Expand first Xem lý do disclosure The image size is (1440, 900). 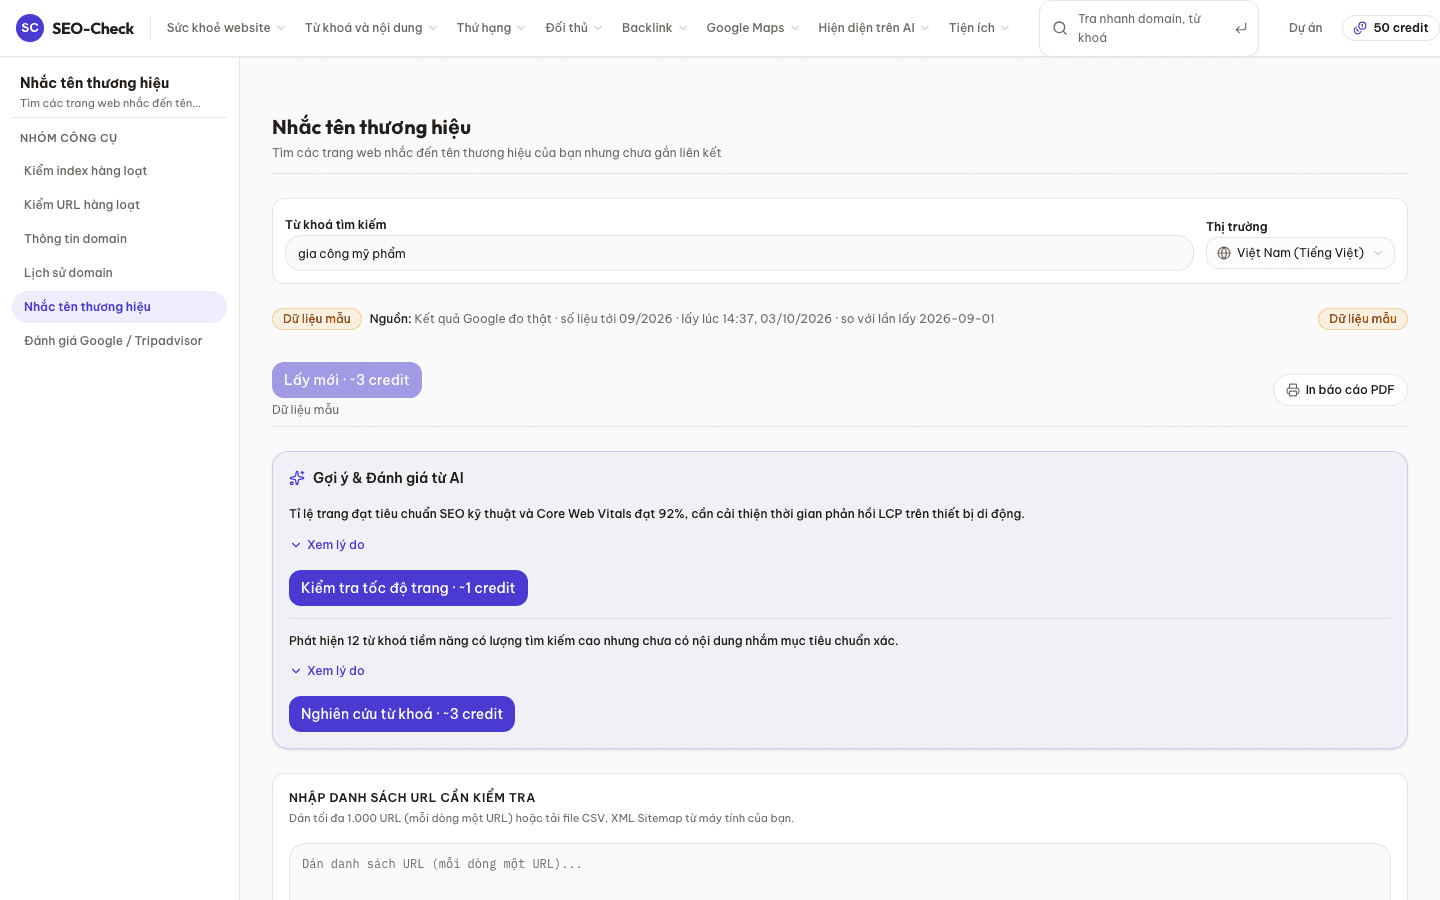(327, 545)
